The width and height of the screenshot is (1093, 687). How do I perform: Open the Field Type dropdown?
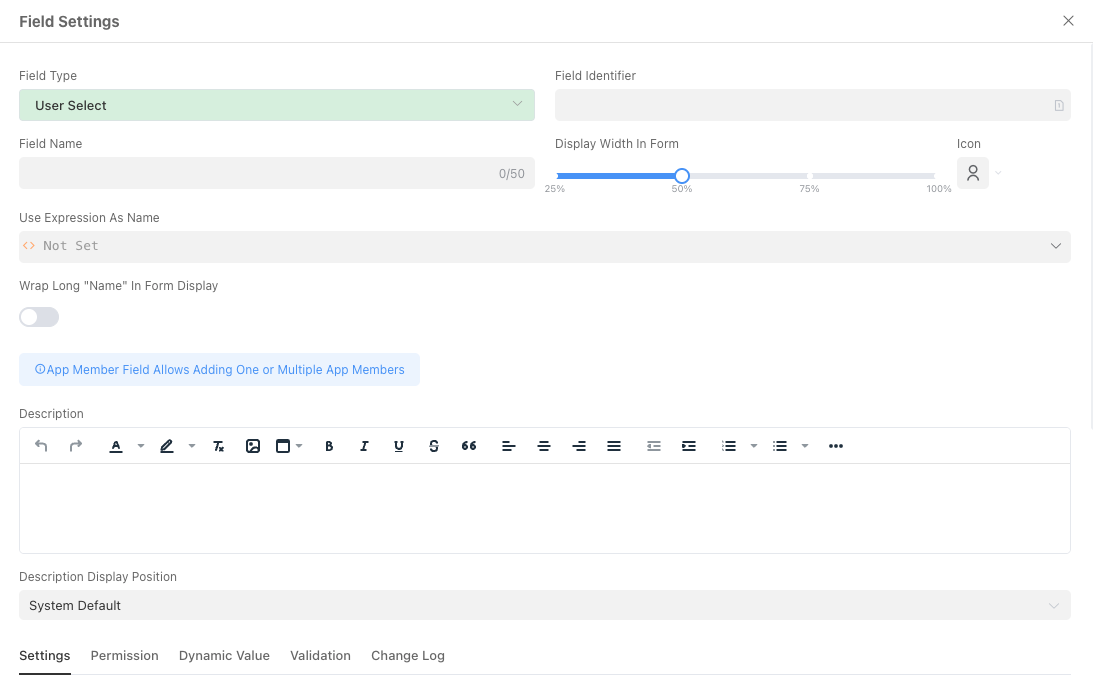pyautogui.click(x=276, y=105)
